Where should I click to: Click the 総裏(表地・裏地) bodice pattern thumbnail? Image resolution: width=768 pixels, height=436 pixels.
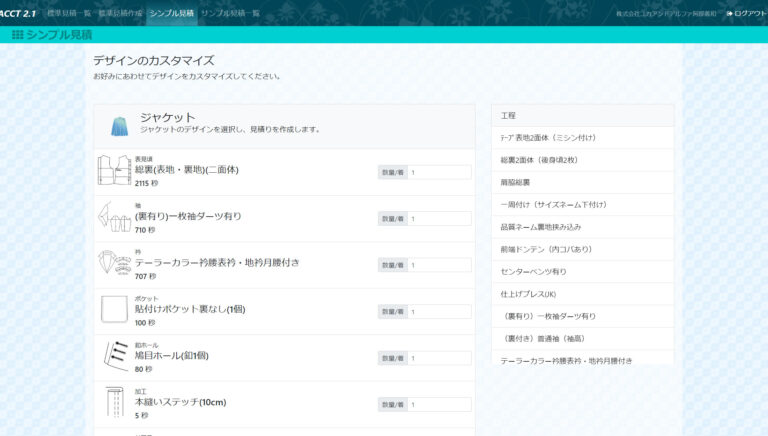pyautogui.click(x=114, y=170)
